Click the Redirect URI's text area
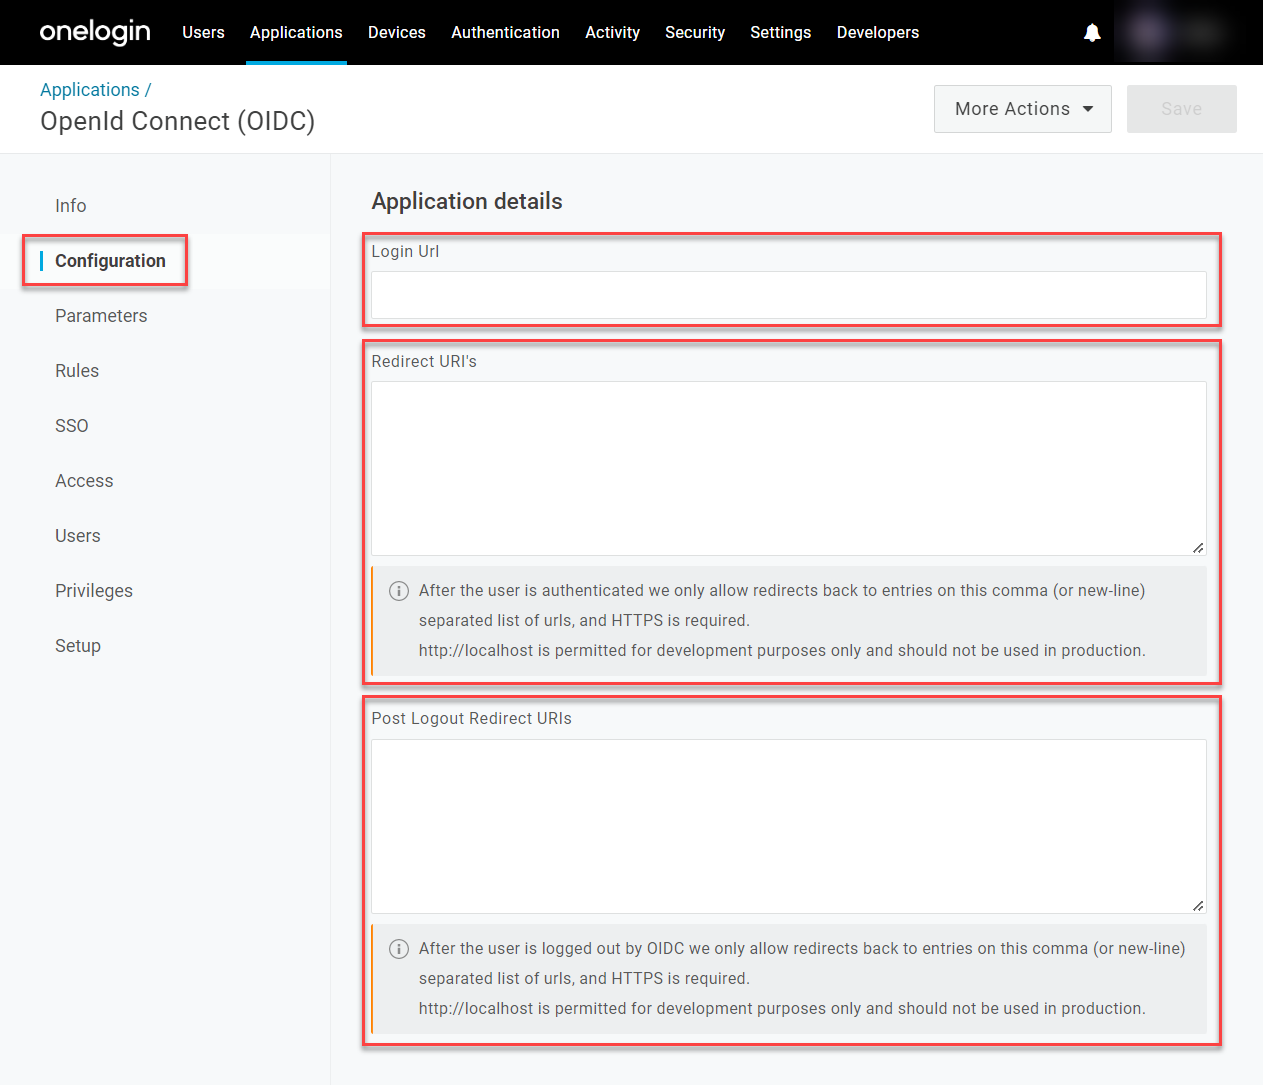 point(789,467)
